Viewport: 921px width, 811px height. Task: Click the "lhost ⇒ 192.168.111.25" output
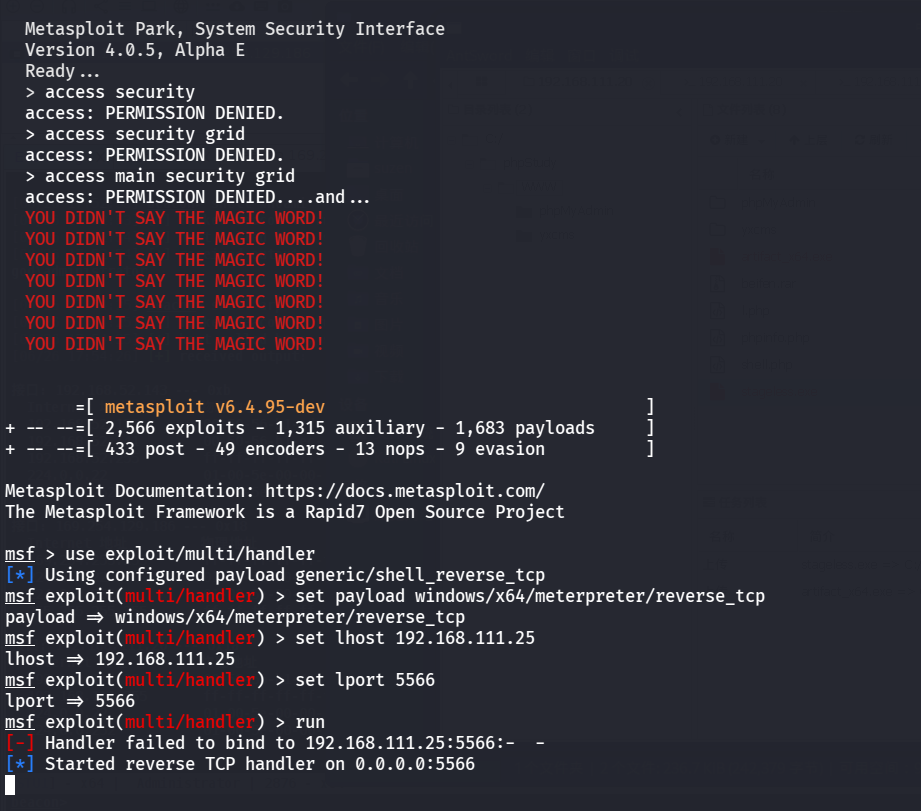tap(120, 659)
